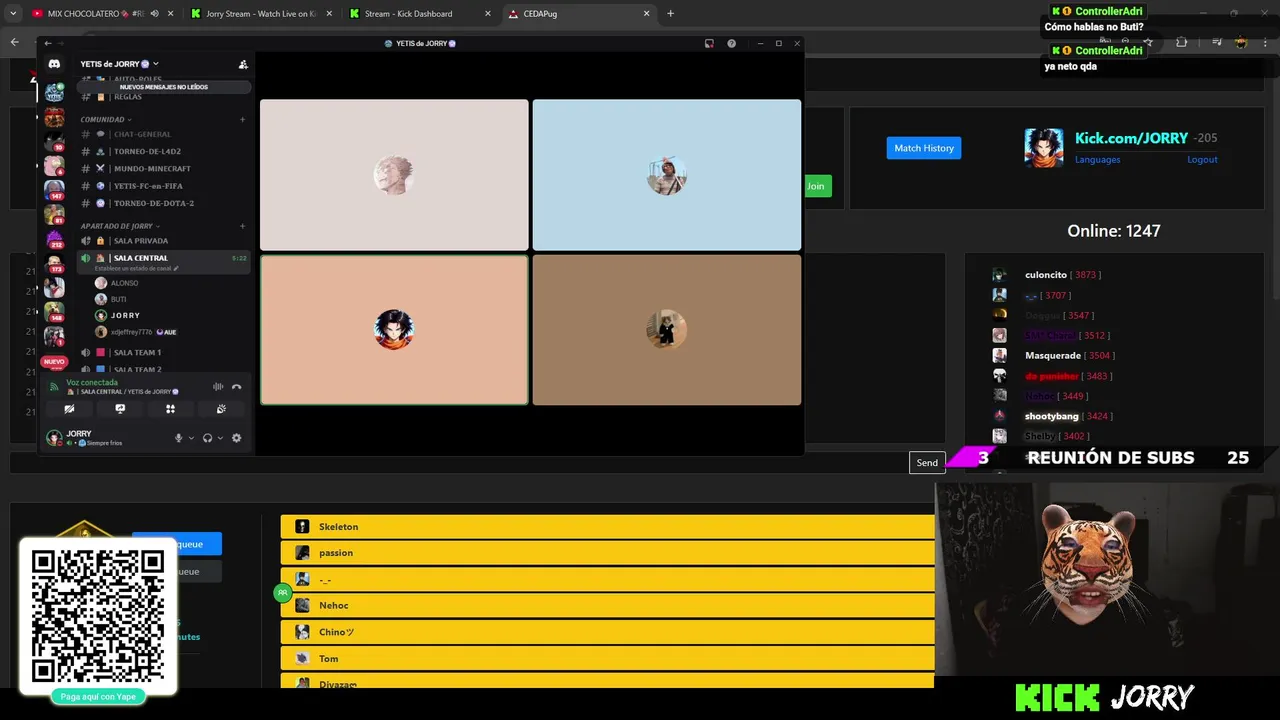Select the Nehoc row in the queue list
This screenshot has height=720, width=1280.
tap(608, 606)
